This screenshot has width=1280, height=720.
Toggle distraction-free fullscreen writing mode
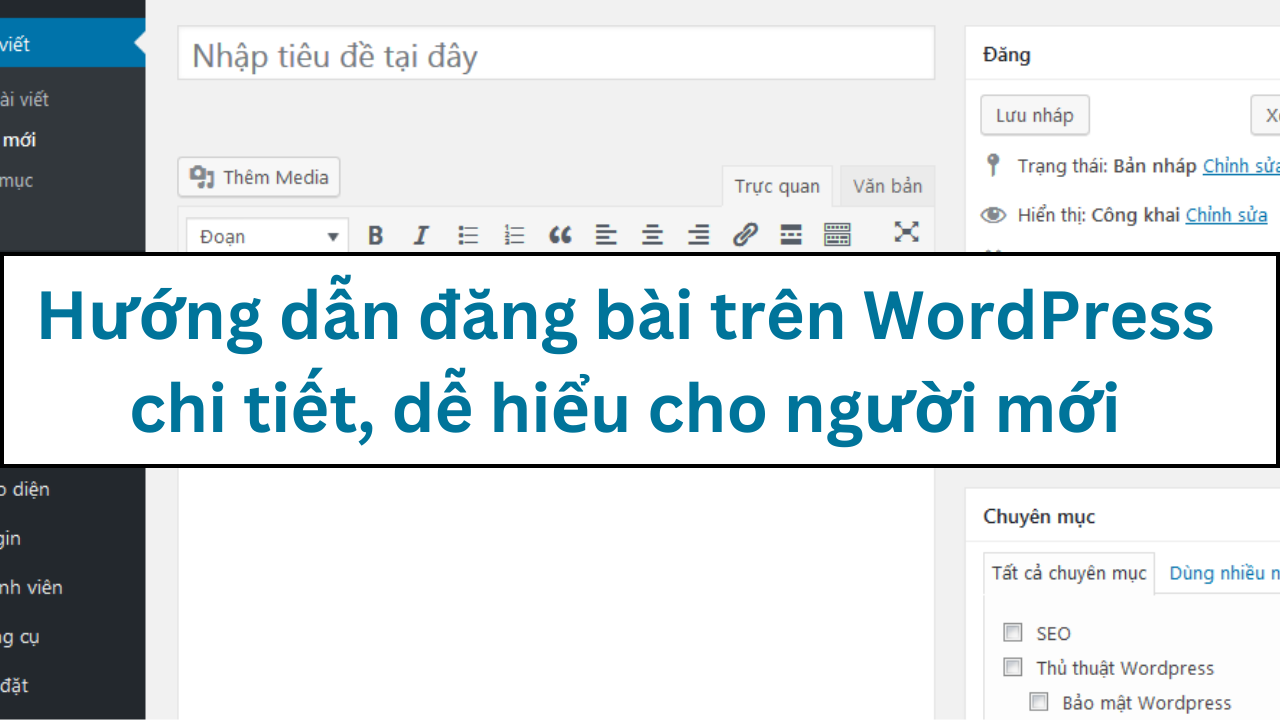[906, 232]
